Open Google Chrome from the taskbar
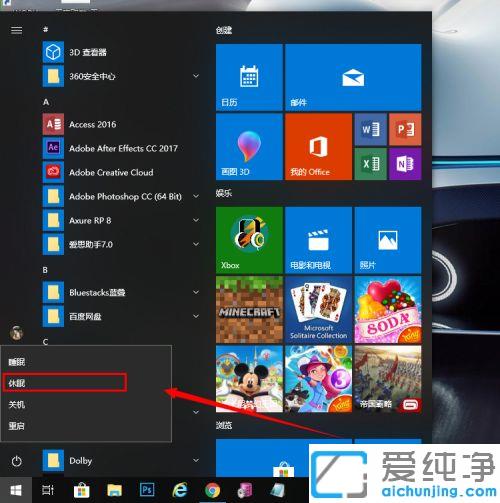Image resolution: width=500 pixels, height=503 pixels. point(212,490)
